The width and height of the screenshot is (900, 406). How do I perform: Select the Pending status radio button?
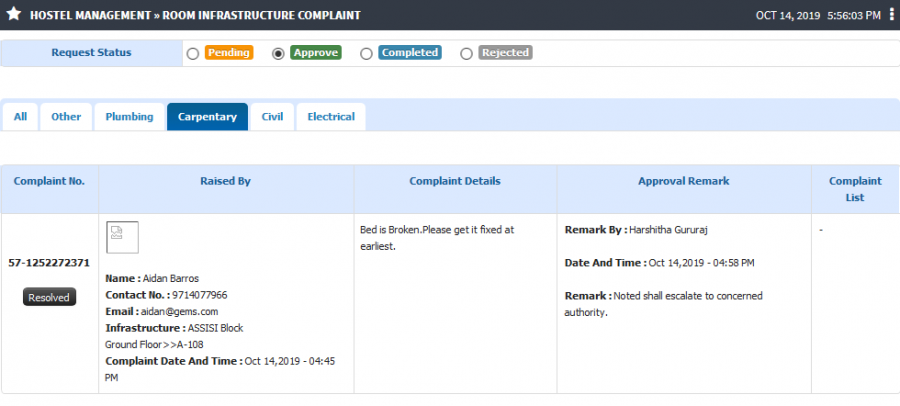pos(193,54)
